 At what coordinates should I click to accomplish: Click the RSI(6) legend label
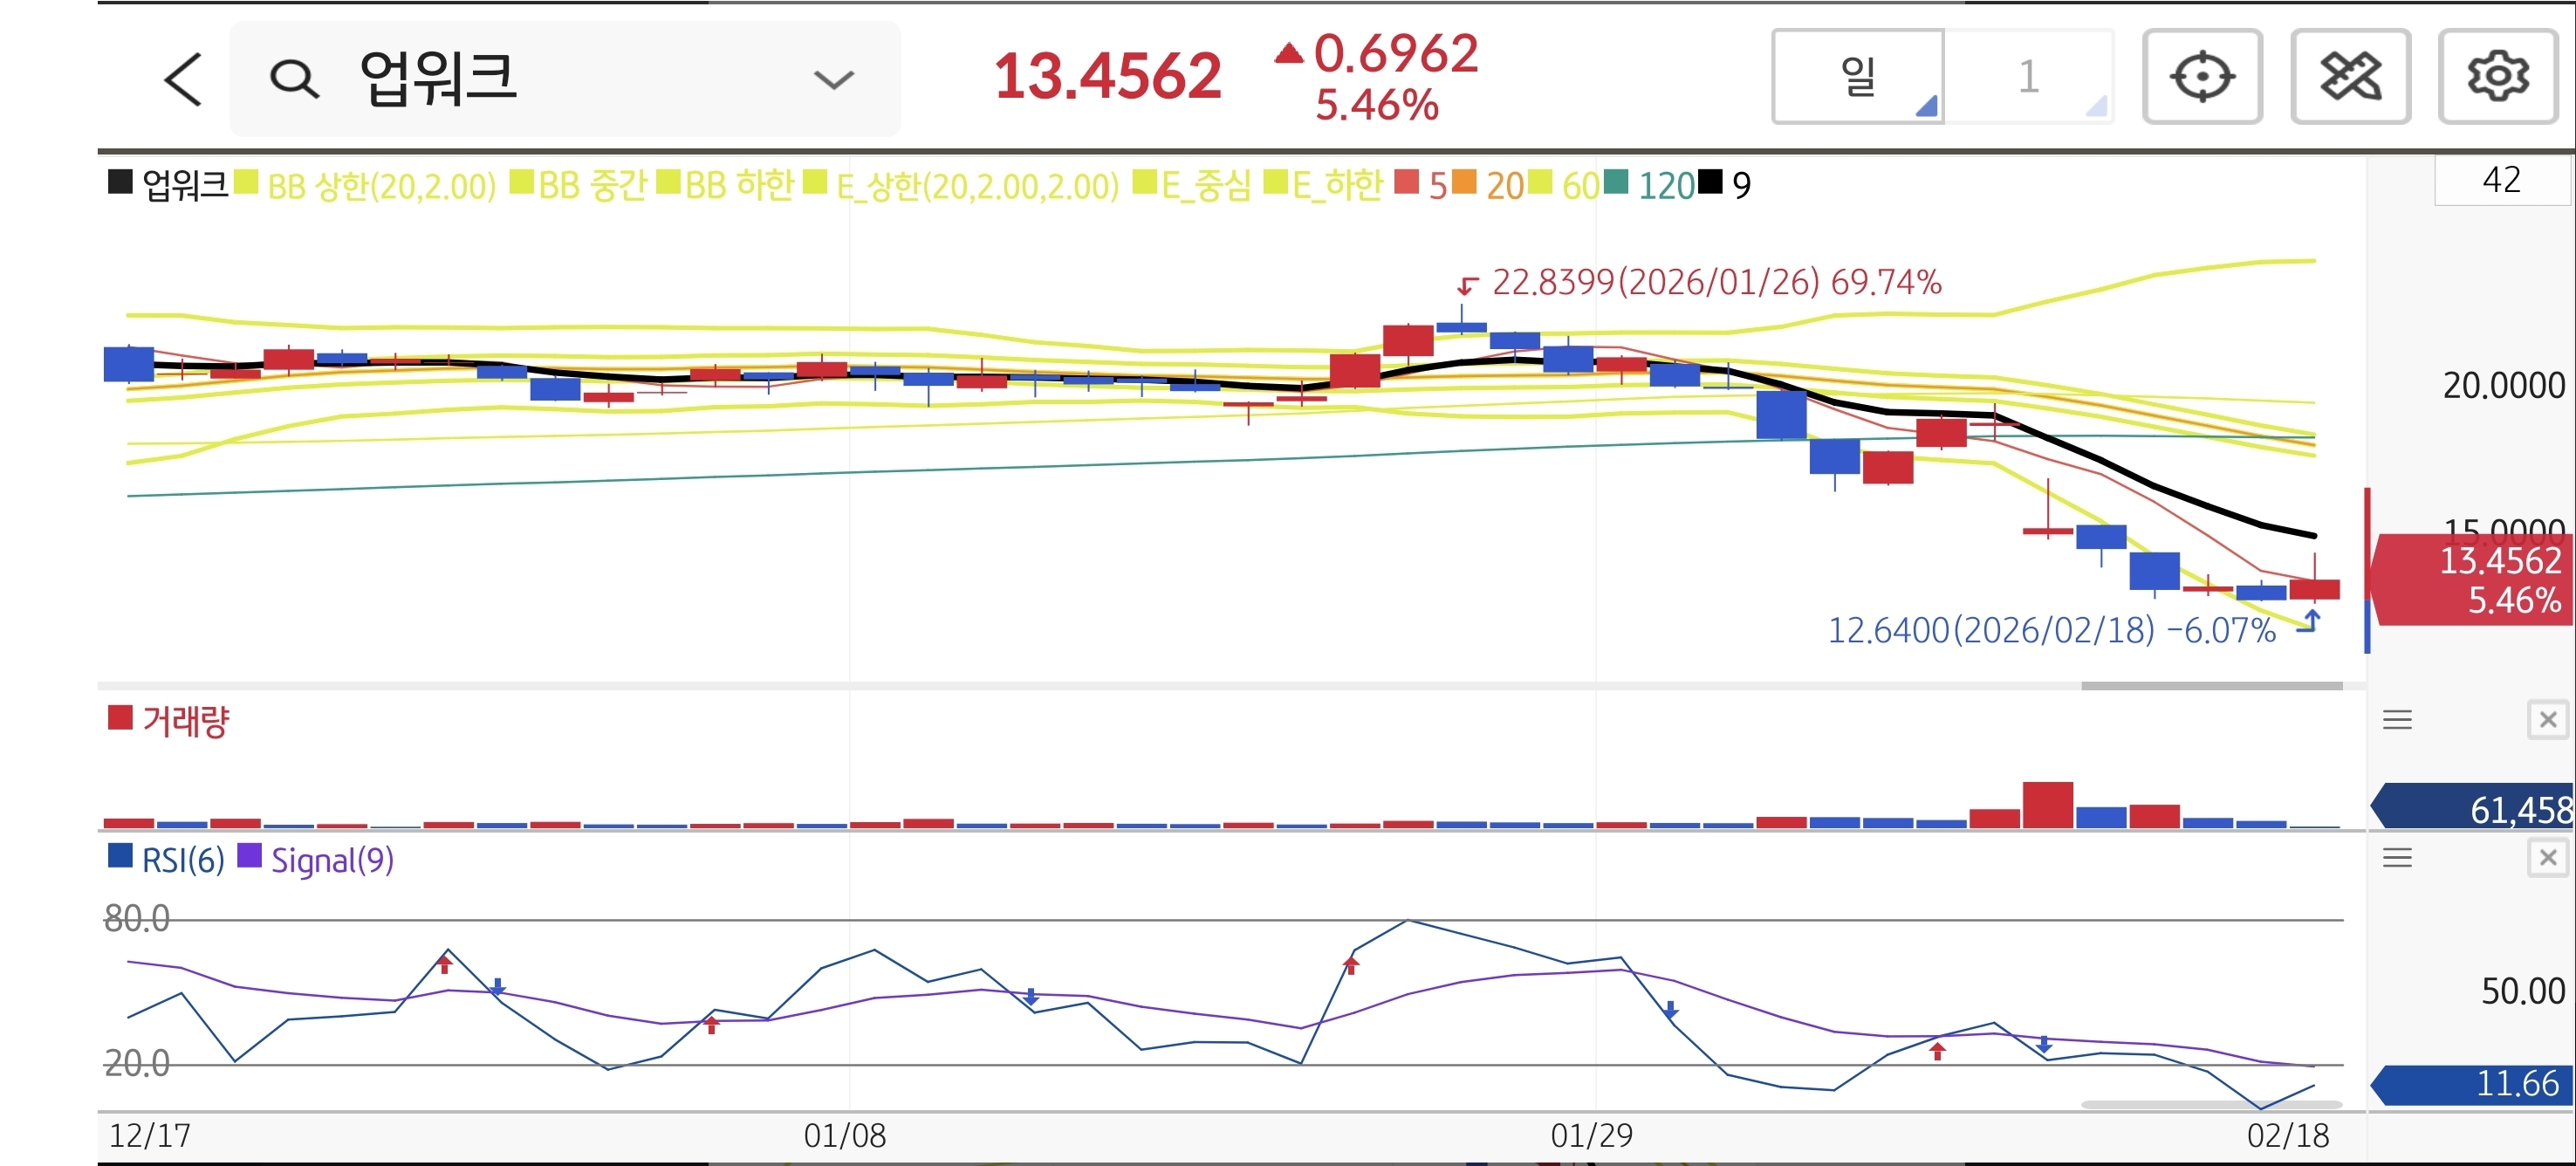[182, 860]
